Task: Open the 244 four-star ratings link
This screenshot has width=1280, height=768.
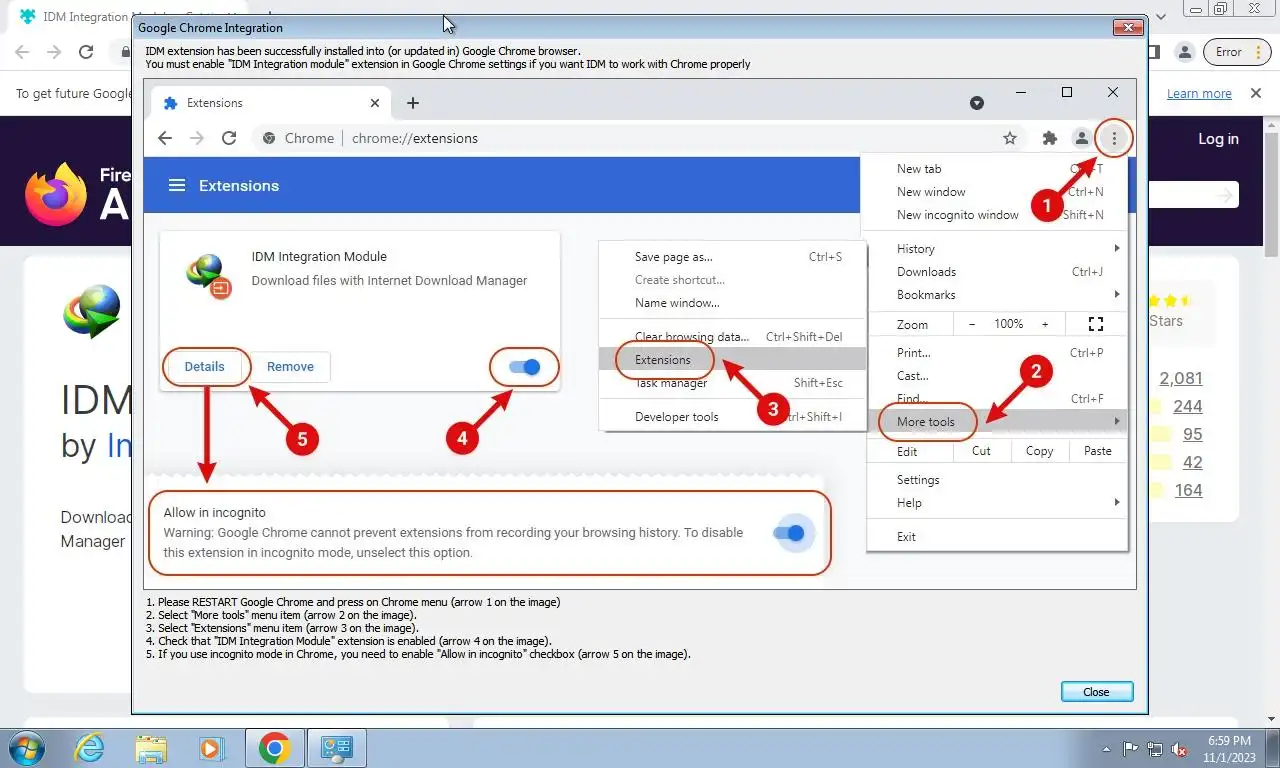Action: click(x=1188, y=406)
